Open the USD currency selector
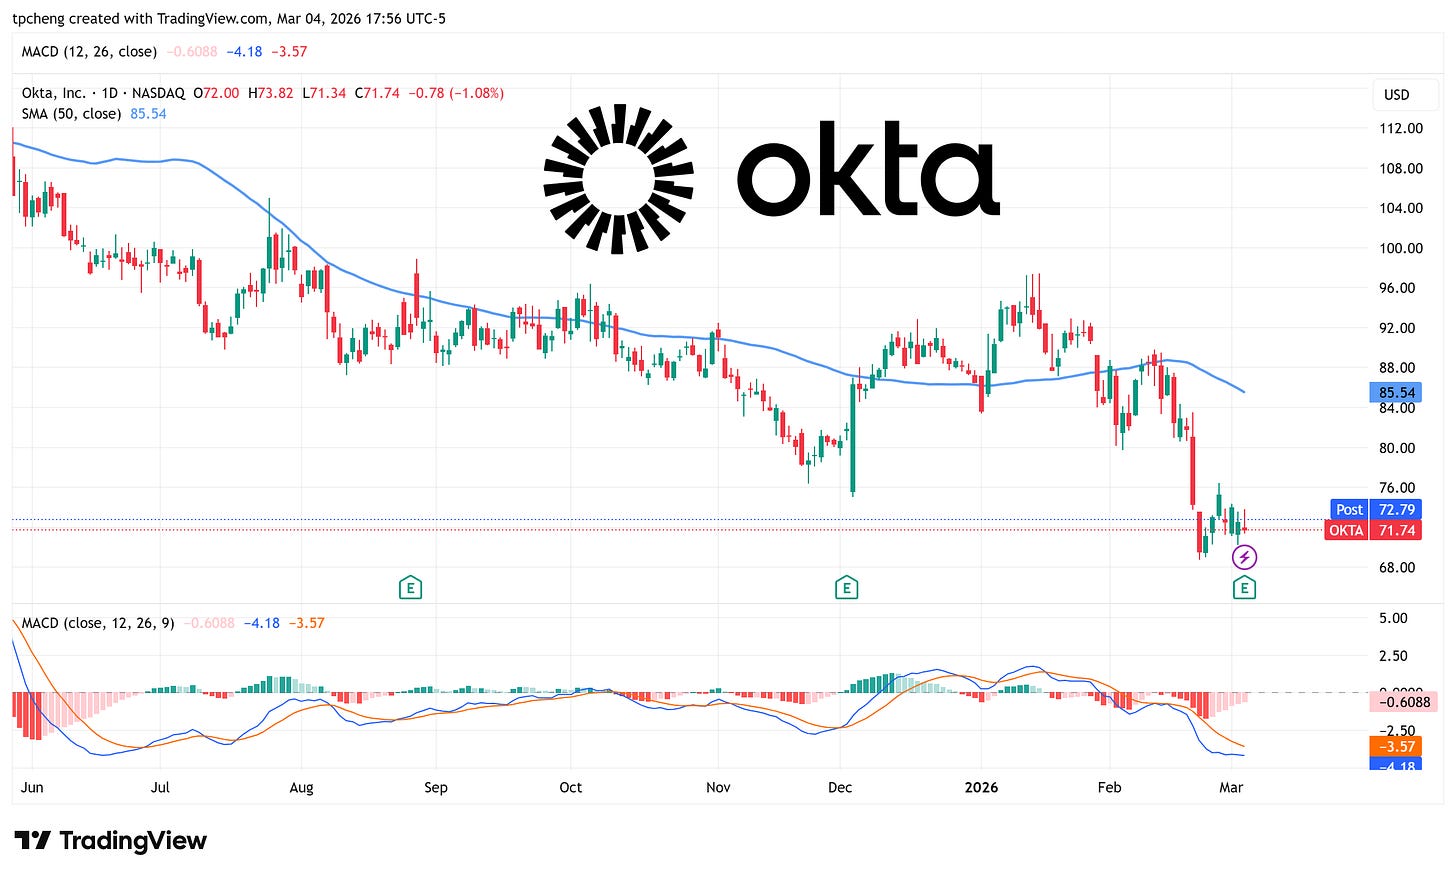1456x877 pixels. (1406, 95)
